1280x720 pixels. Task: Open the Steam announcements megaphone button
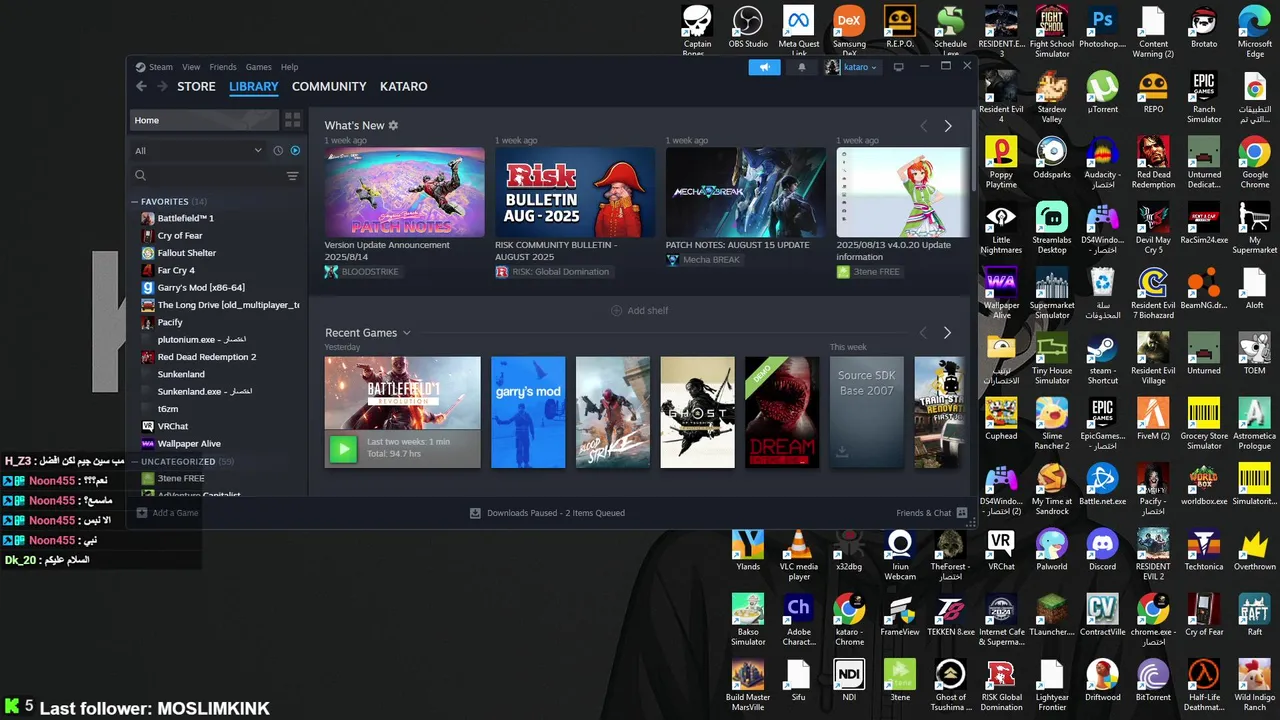point(764,67)
